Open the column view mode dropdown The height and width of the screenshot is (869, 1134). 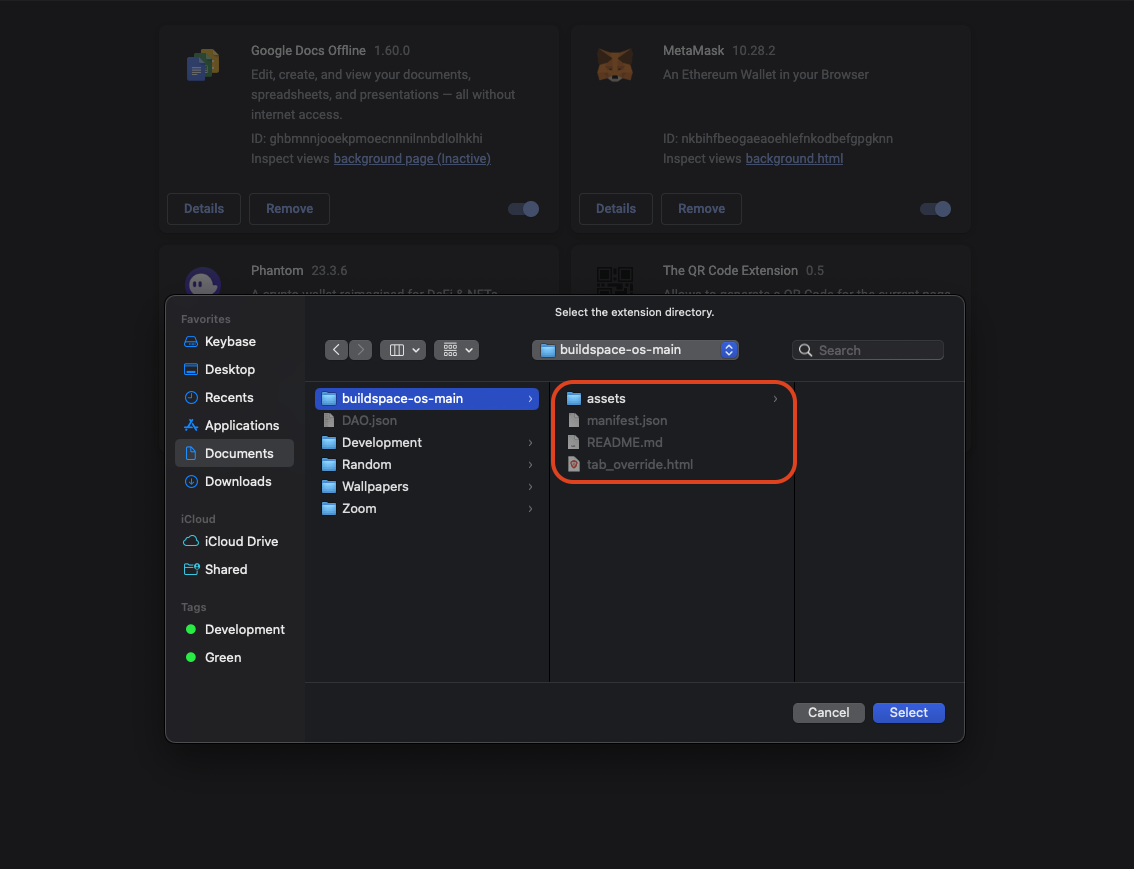pyautogui.click(x=403, y=350)
